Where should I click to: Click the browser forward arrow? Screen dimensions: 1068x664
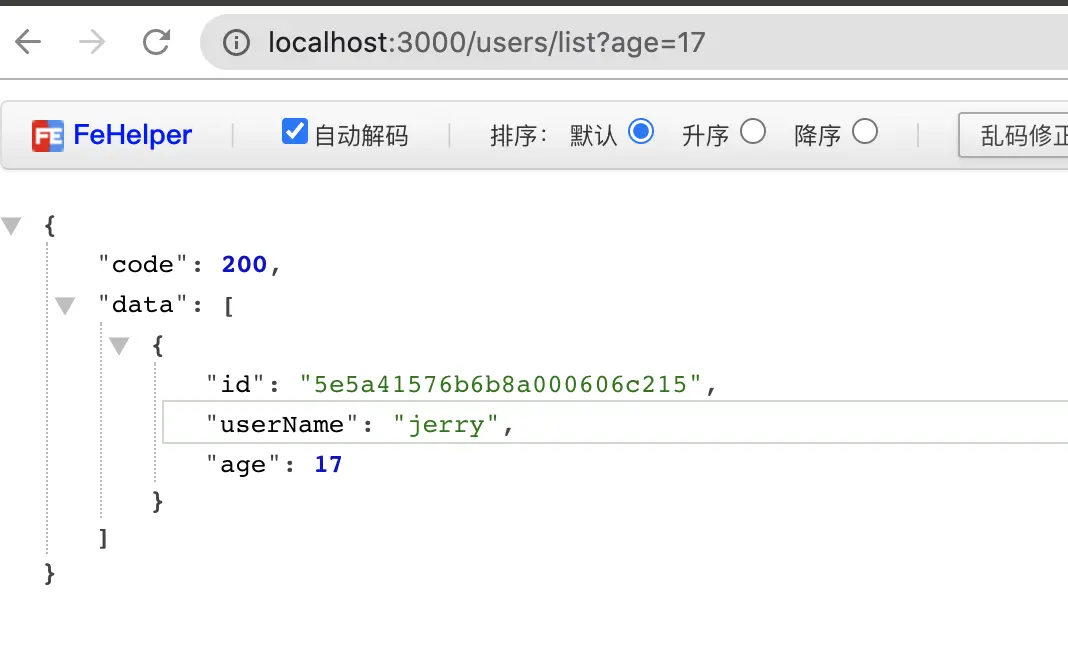pos(92,42)
